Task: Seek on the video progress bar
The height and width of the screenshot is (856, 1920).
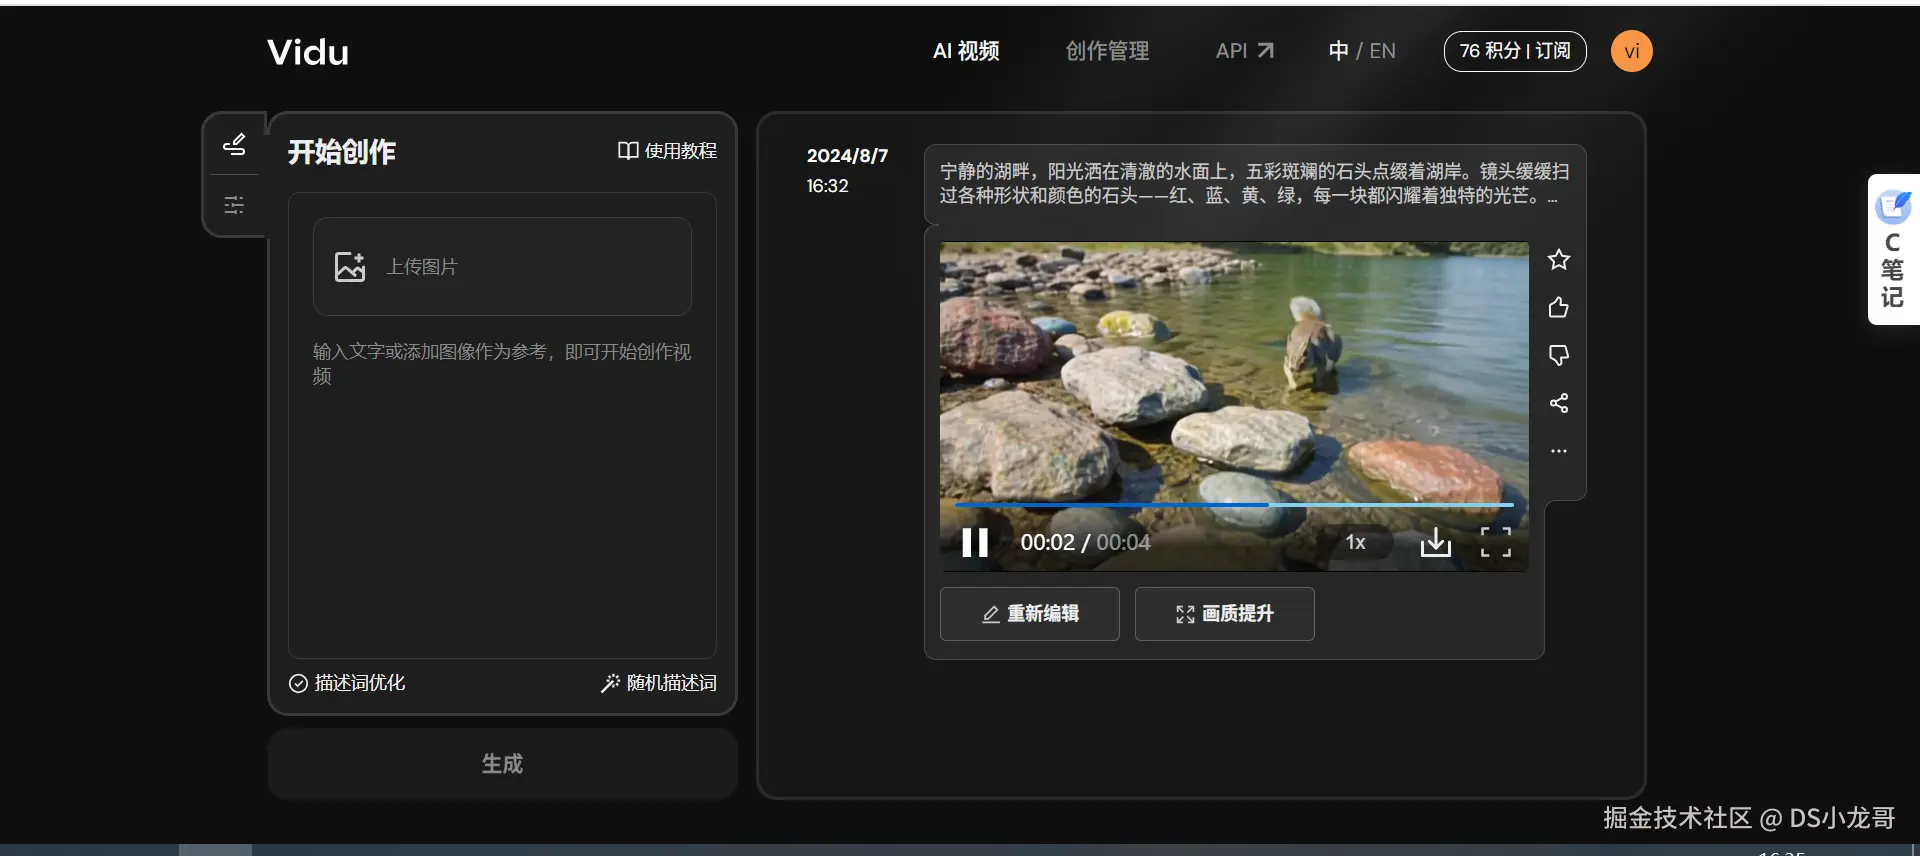Action: click(1234, 505)
